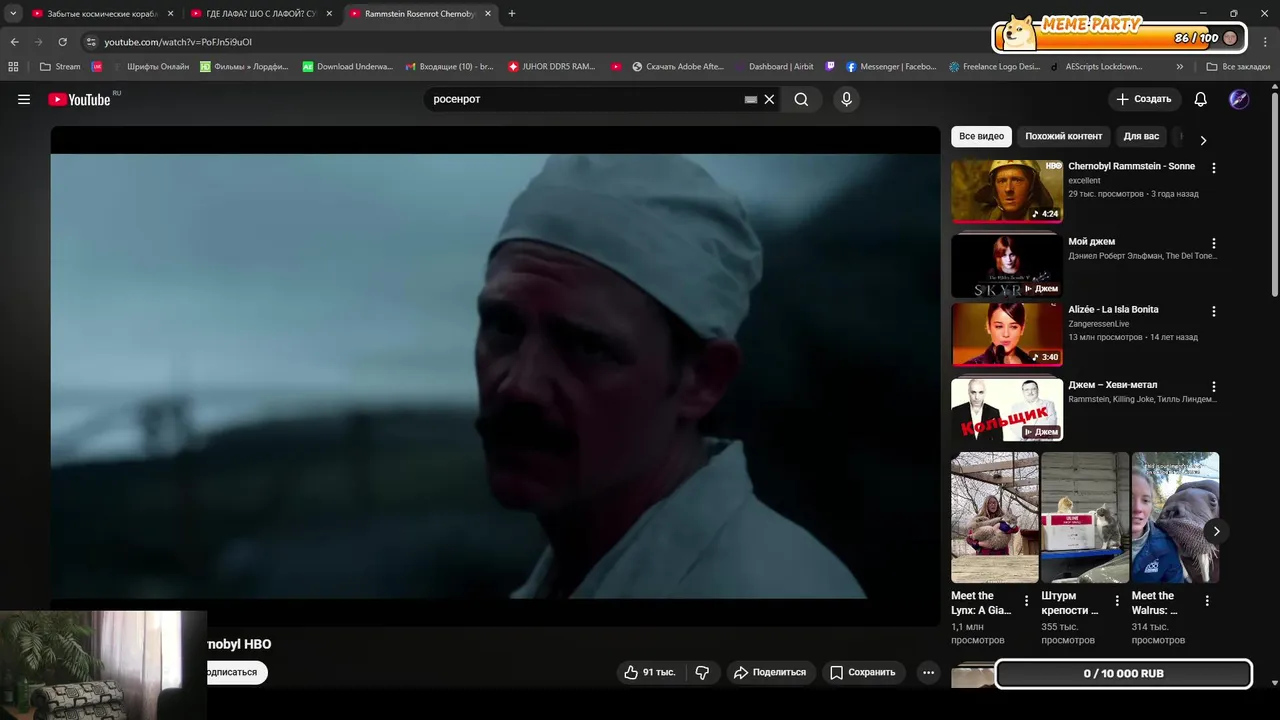
Task: View site information in address bar
Action: coord(90,42)
